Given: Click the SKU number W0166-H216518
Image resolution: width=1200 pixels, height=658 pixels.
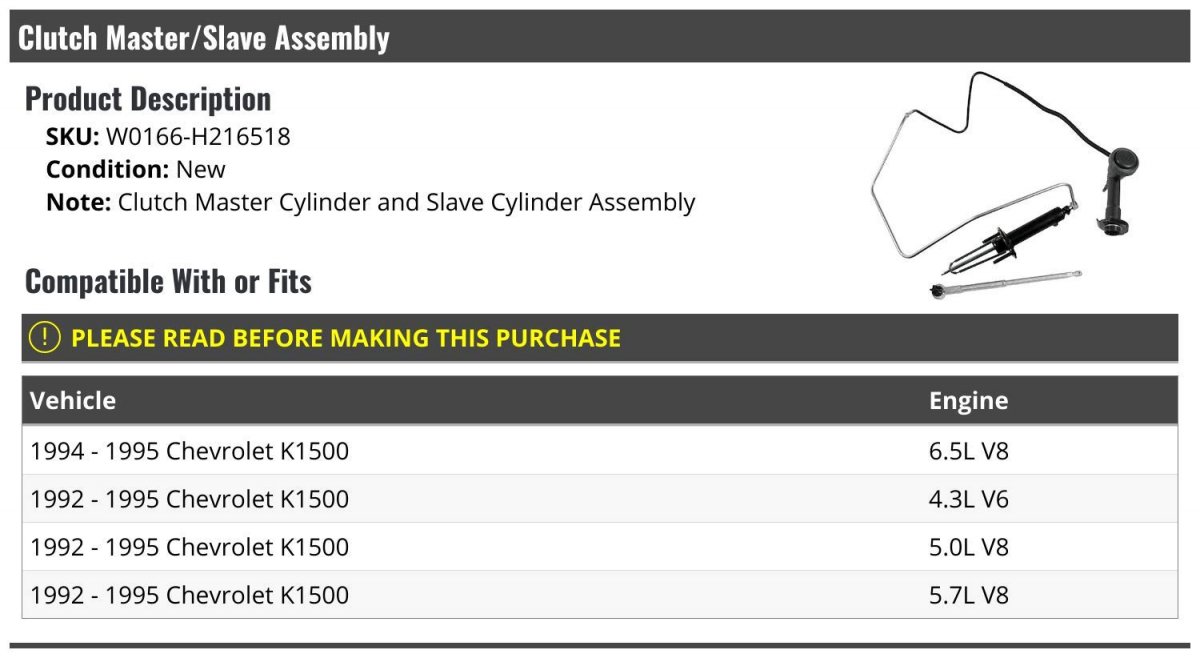Looking at the screenshot, I should point(198,137).
